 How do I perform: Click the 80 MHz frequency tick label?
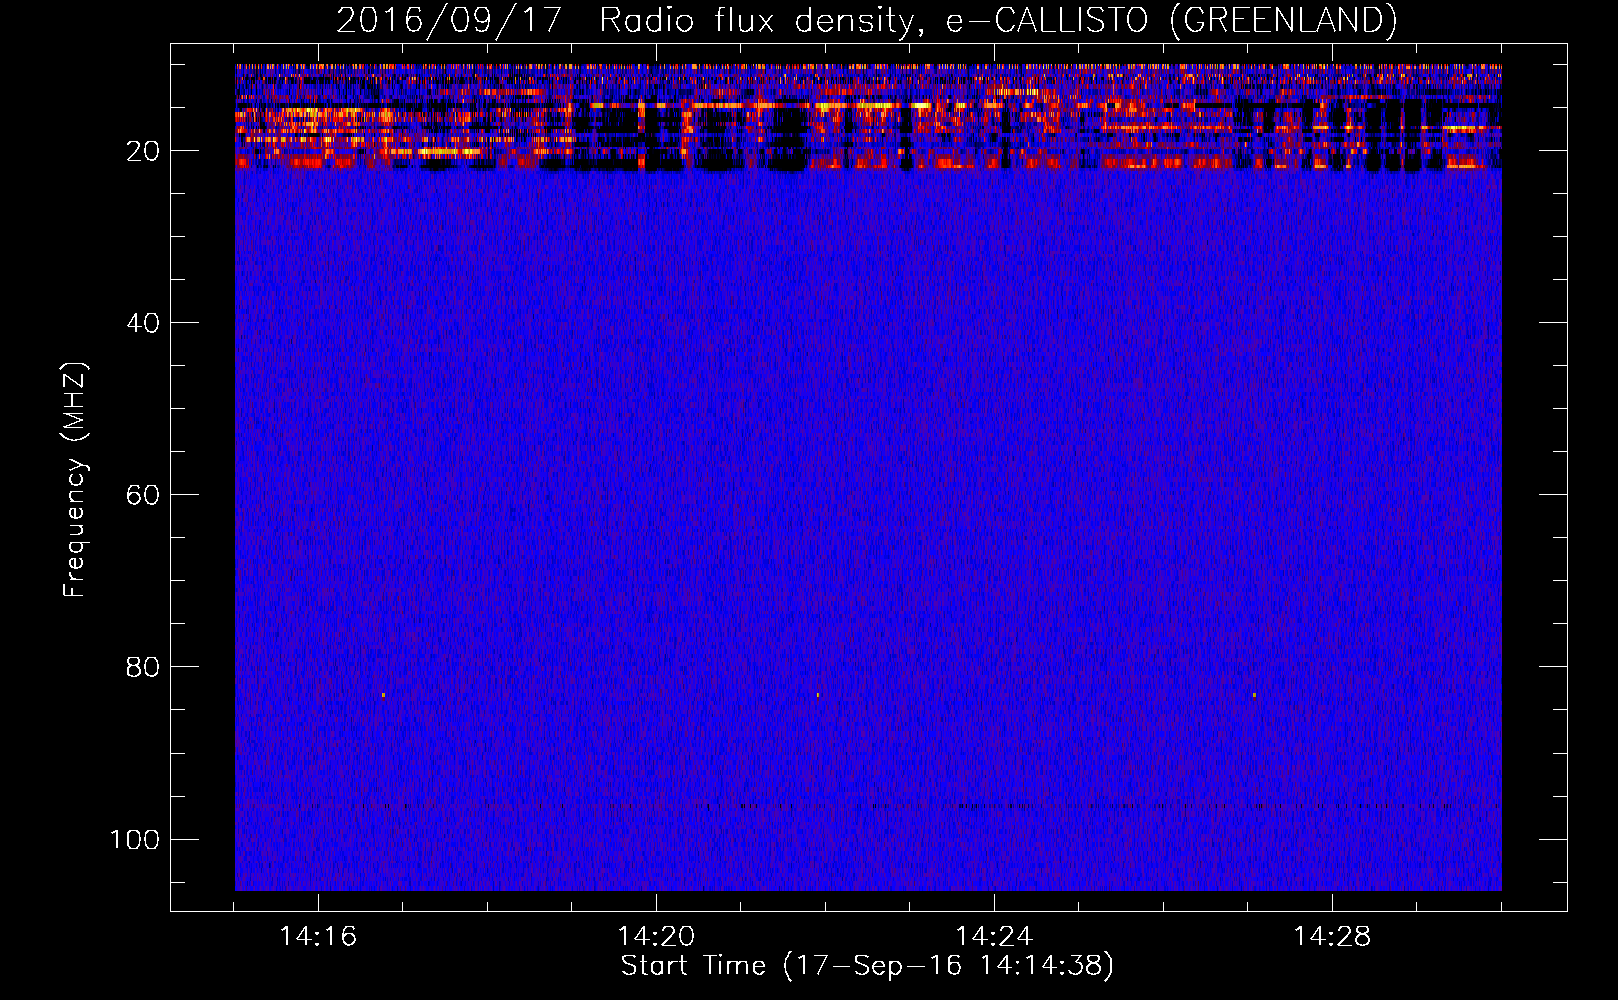point(143,667)
